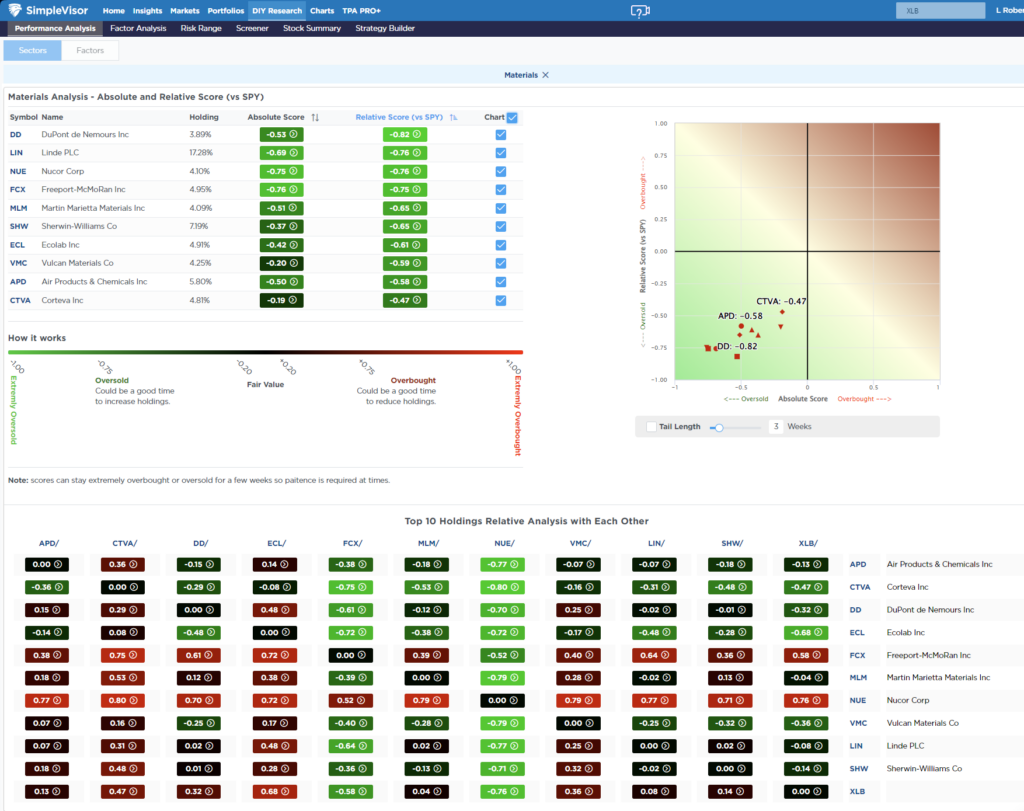Switch to the Factors tab
Screen dimensions: 1024x811
point(90,50)
